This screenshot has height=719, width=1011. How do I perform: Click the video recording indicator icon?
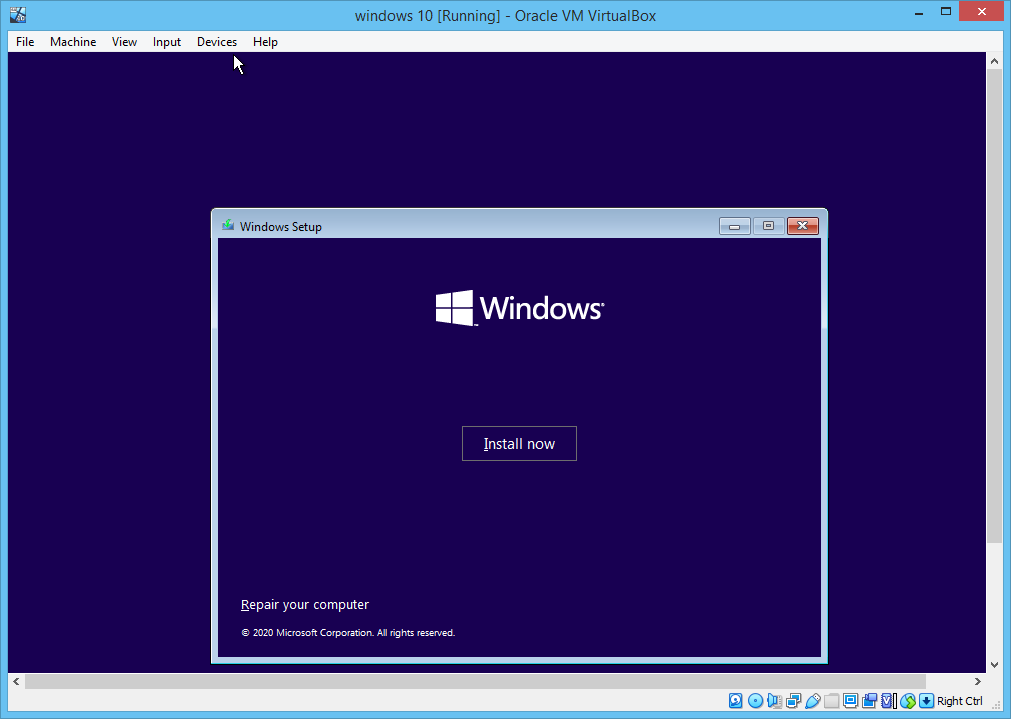869,700
